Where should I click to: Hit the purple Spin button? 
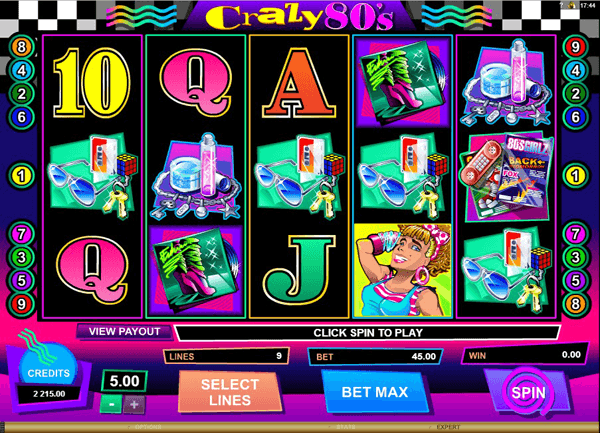coord(528,393)
